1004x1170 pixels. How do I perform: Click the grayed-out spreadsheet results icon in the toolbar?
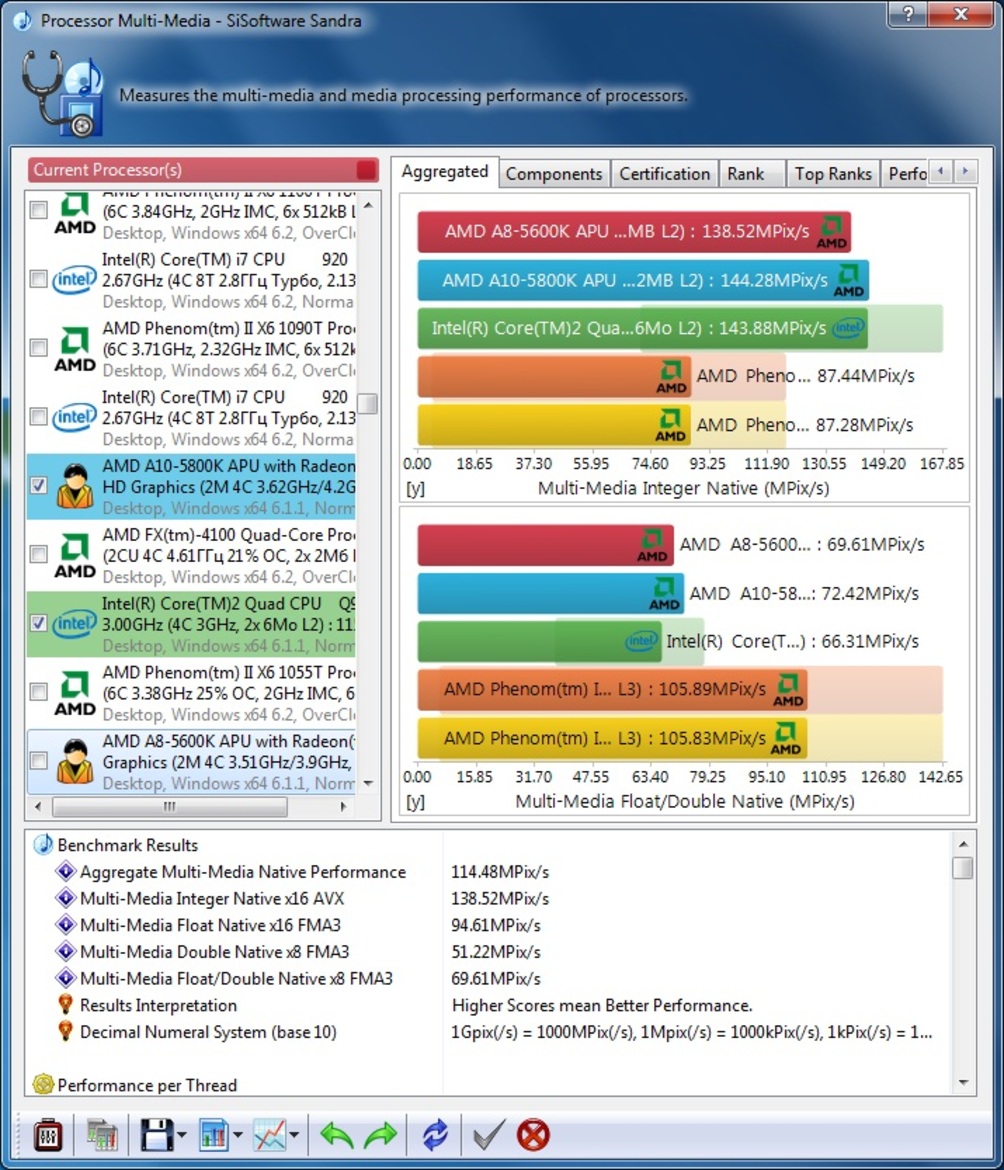[102, 1136]
